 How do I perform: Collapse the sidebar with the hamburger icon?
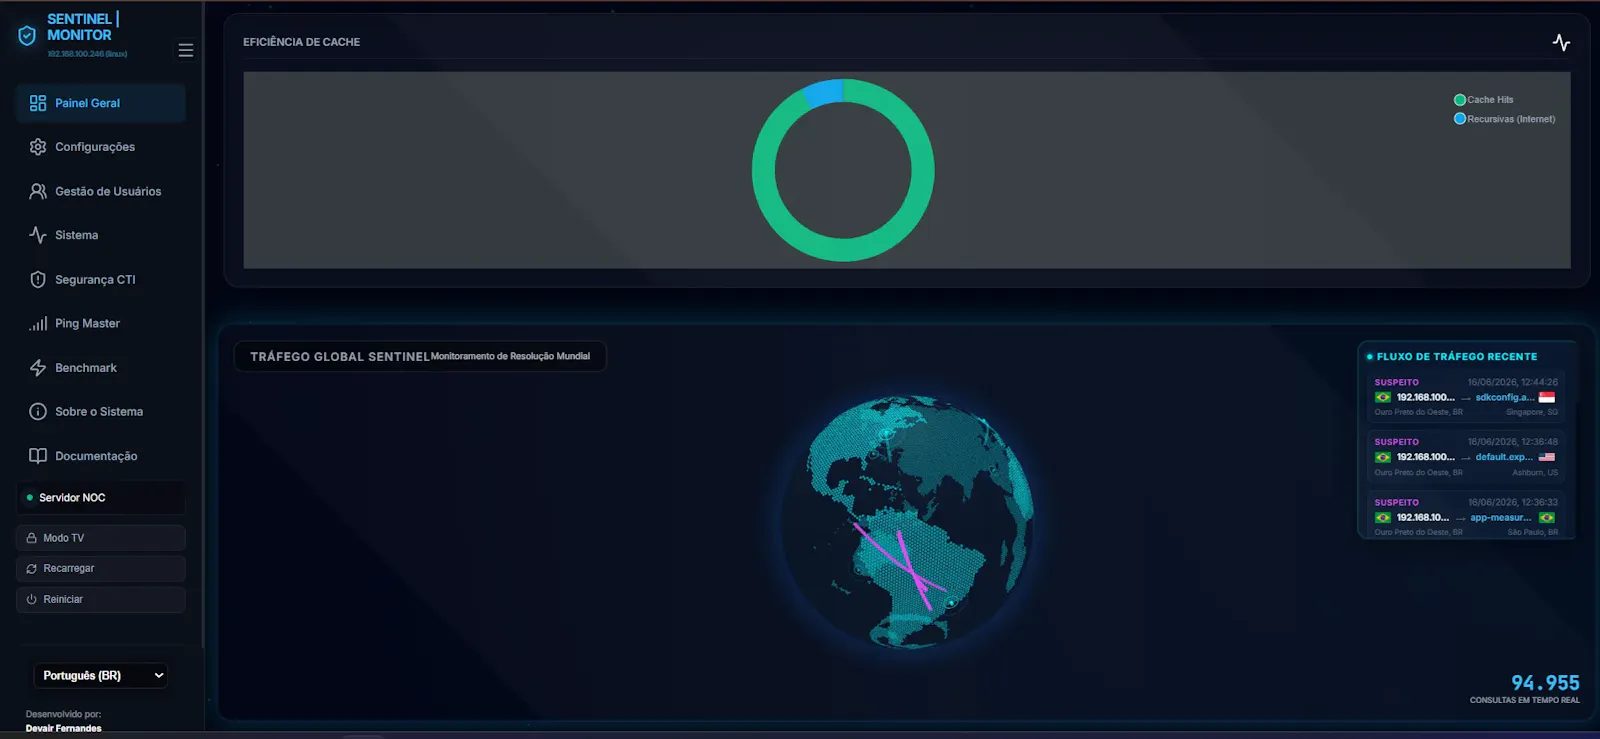[x=186, y=50]
